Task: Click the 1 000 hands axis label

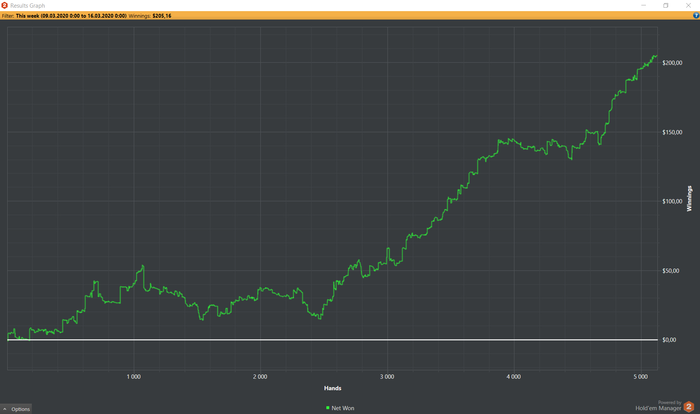Action: (133, 377)
